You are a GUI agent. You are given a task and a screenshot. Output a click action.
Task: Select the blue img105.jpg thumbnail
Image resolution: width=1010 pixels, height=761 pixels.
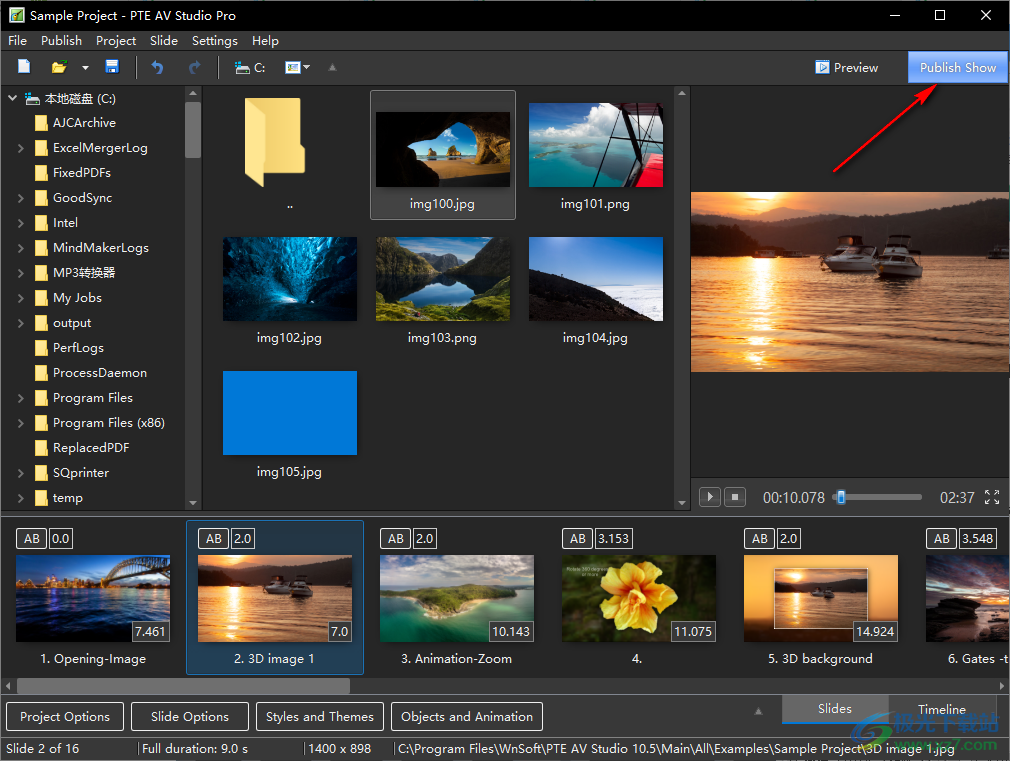click(x=290, y=413)
